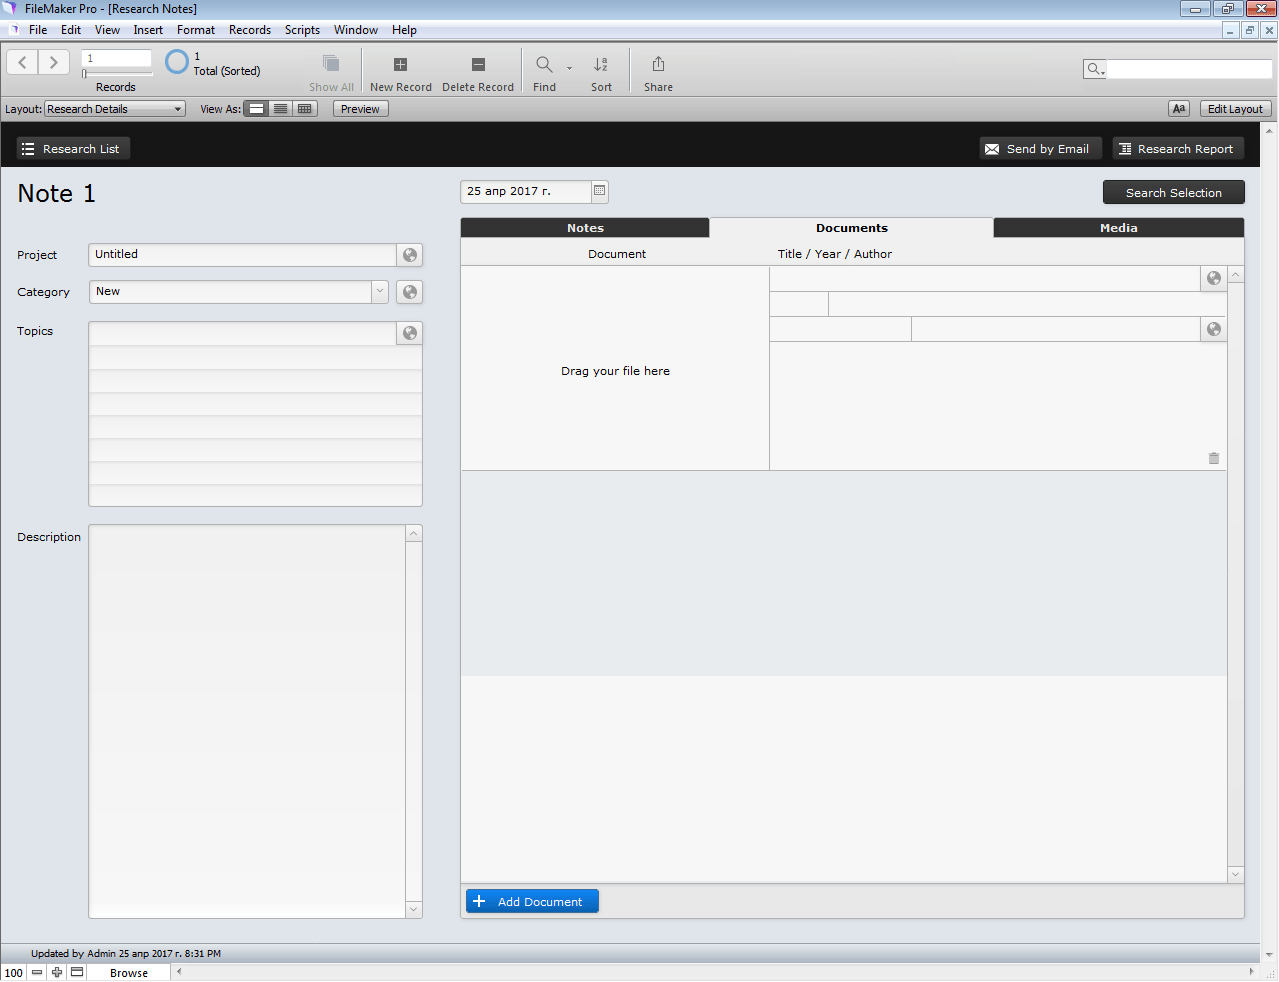This screenshot has width=1279, height=982.
Task: Switch to List view
Action: 281,109
